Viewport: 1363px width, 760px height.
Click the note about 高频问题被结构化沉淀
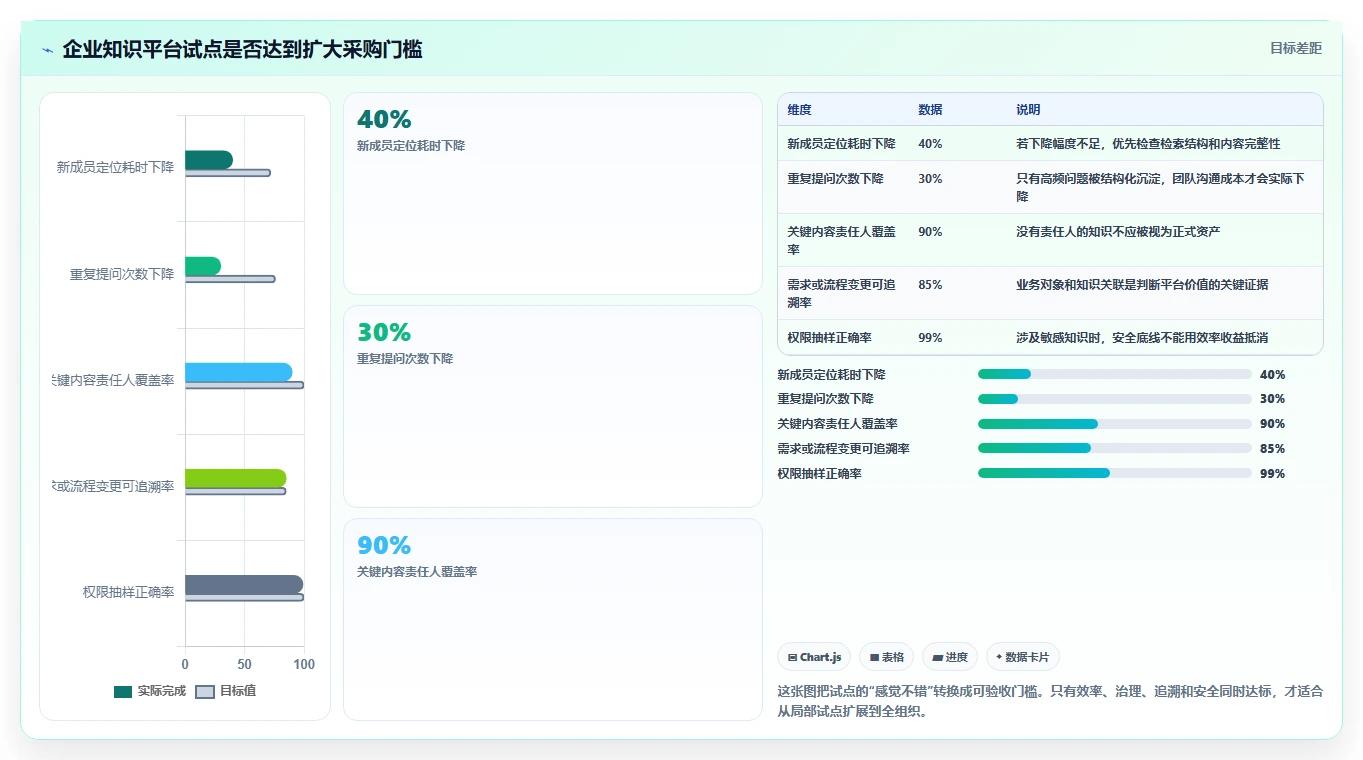coord(1160,188)
